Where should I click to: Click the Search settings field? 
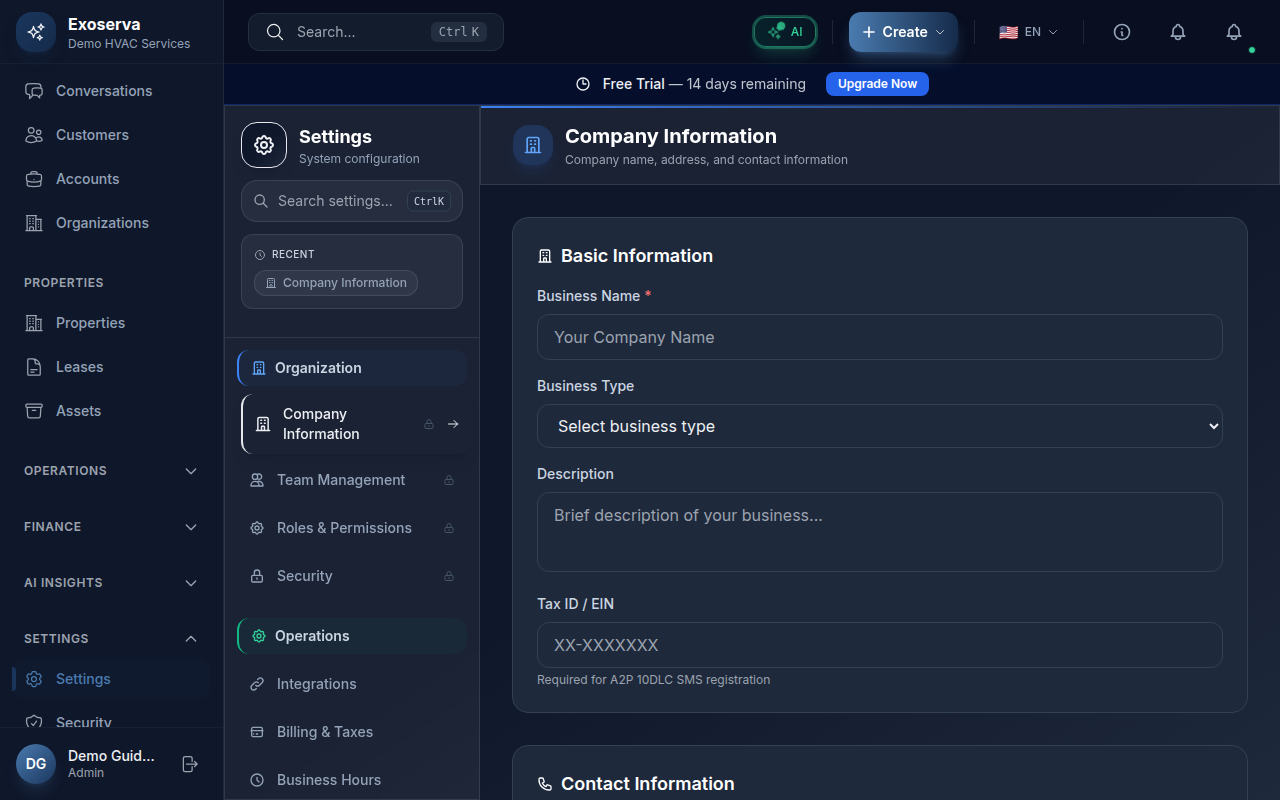pos(335,201)
